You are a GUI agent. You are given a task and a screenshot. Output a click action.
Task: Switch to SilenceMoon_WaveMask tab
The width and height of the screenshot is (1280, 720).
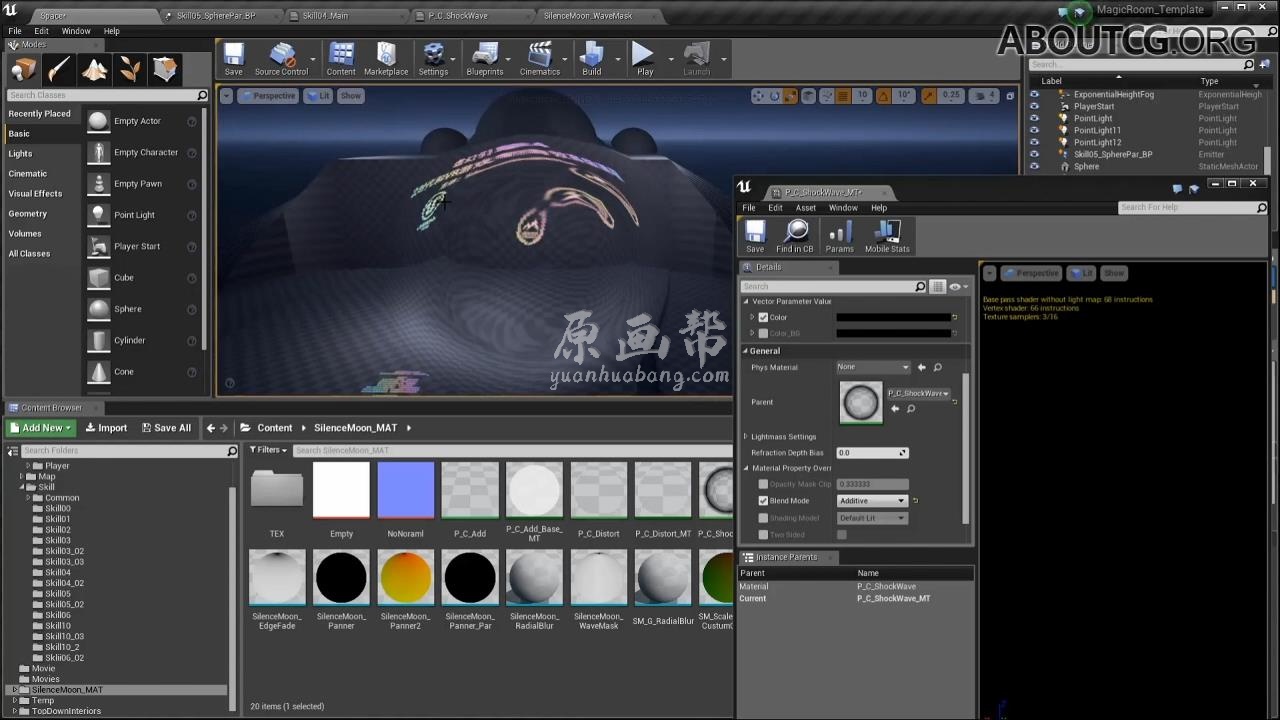[x=594, y=16]
